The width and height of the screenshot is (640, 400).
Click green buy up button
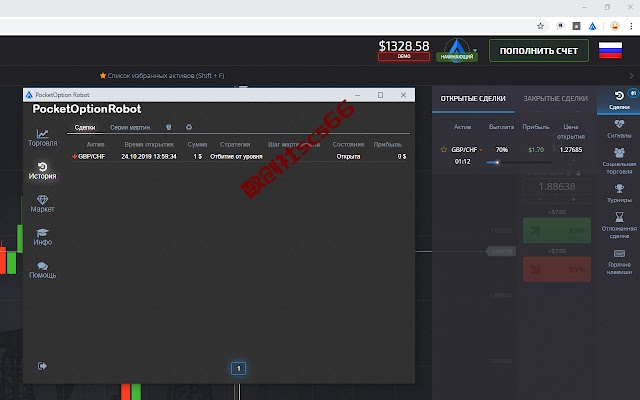(x=557, y=230)
